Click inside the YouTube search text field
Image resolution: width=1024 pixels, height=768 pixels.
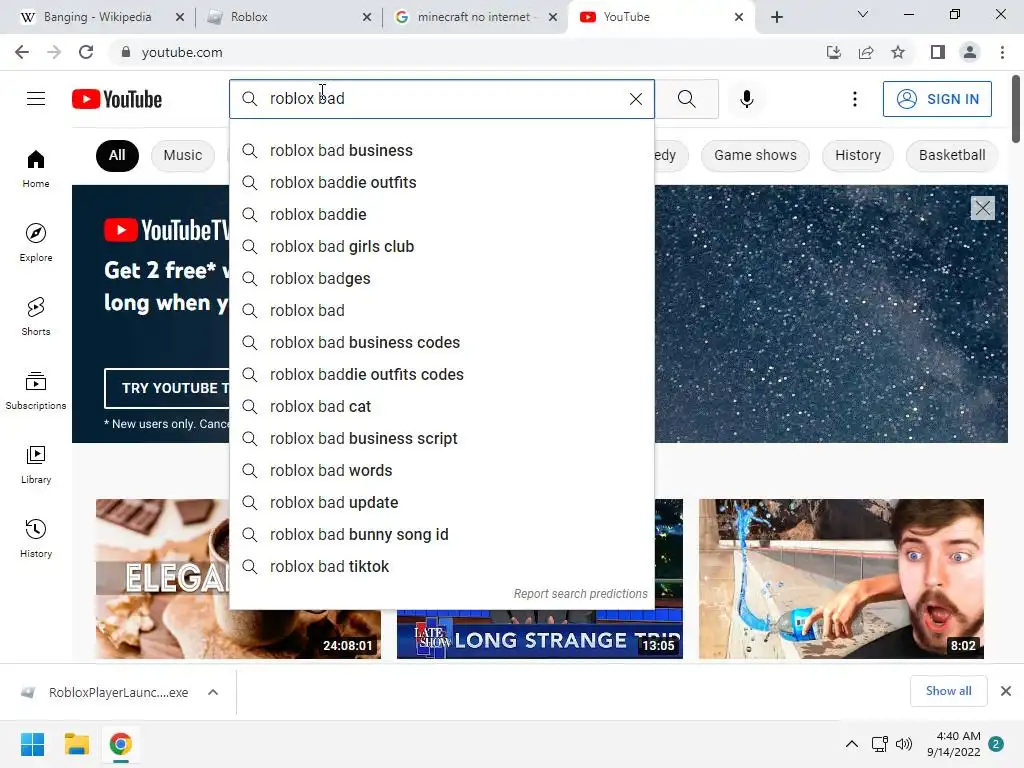pos(444,99)
